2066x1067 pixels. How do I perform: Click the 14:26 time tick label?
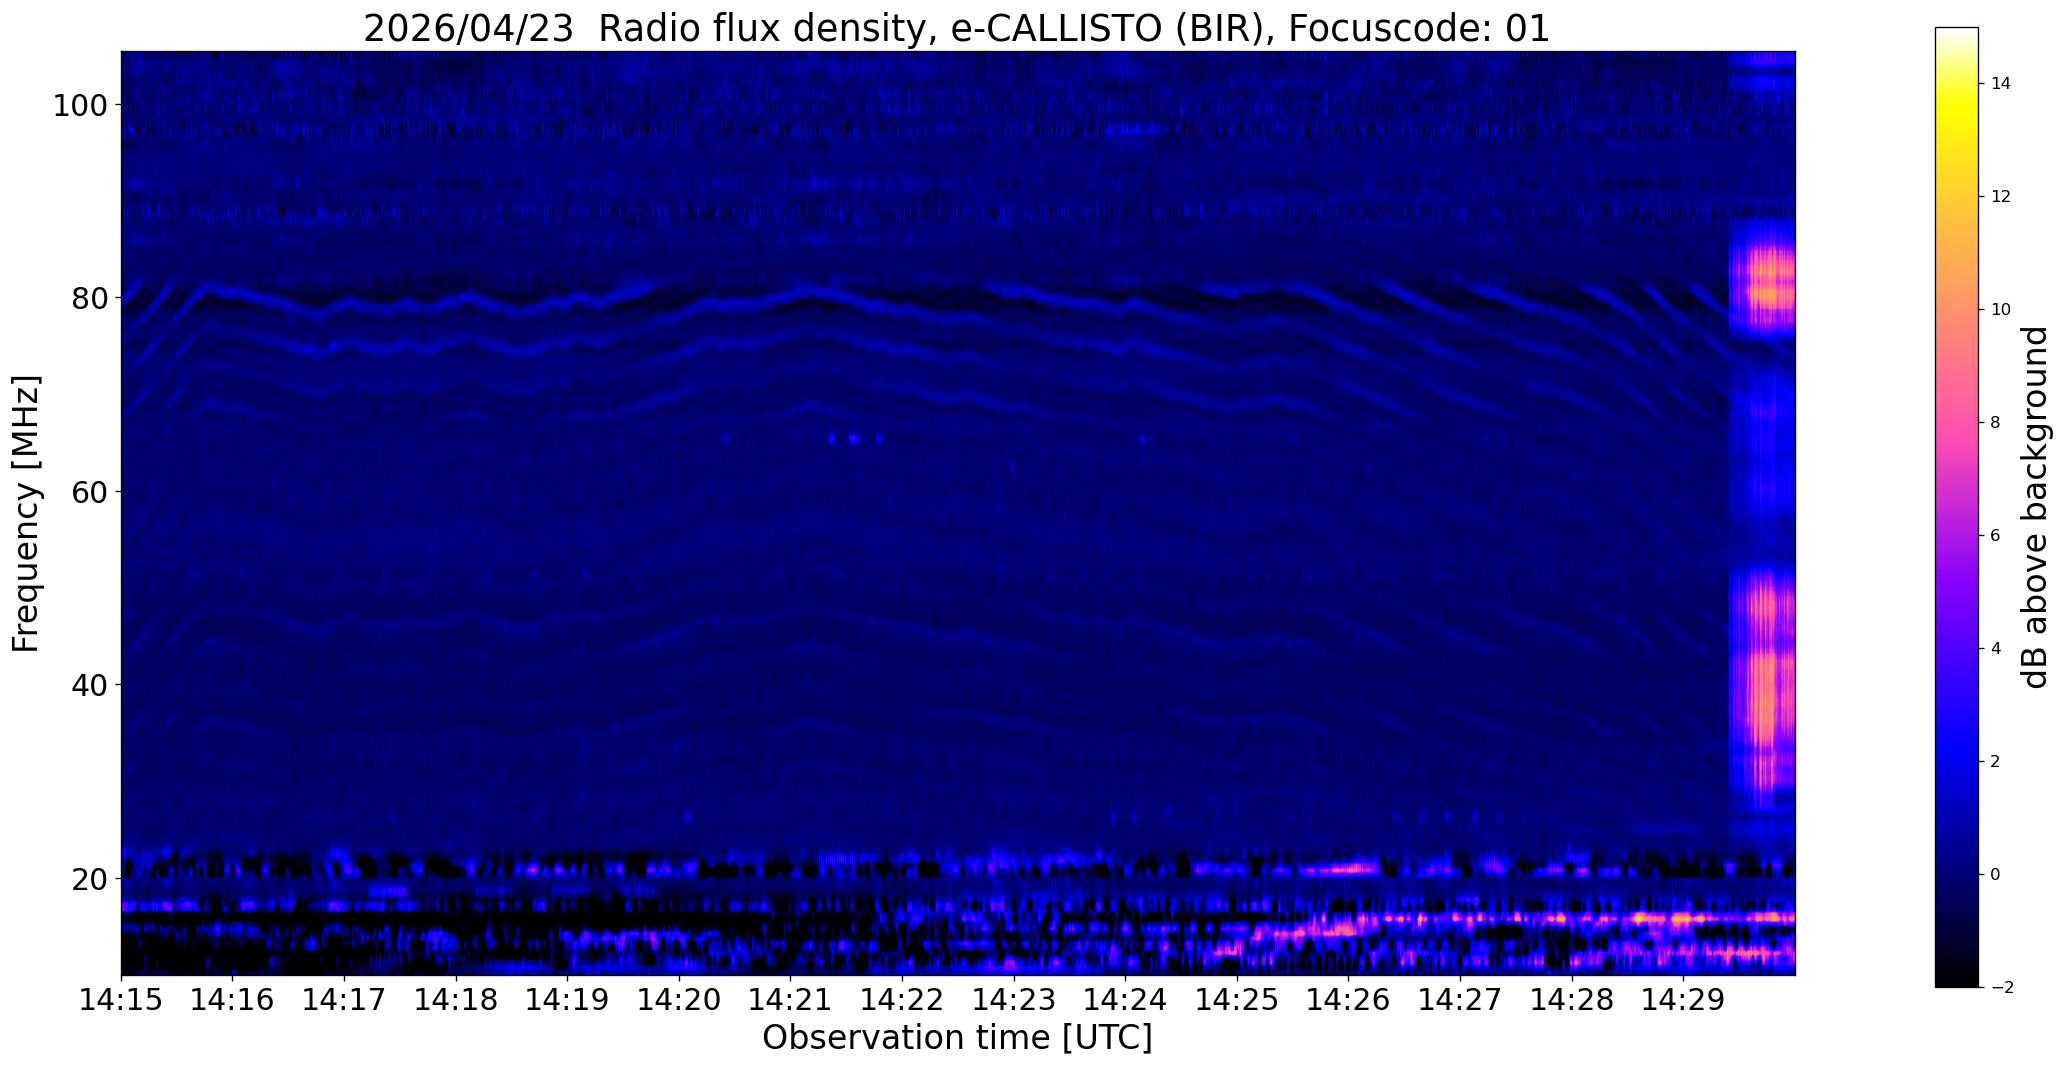(1348, 1000)
